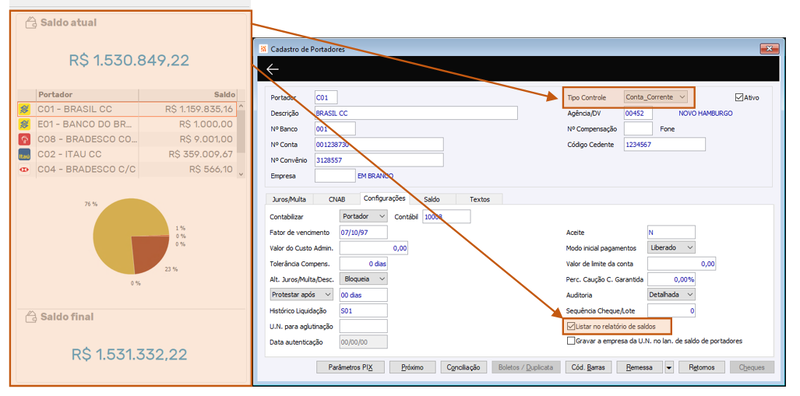Image resolution: width=800 pixels, height=396 pixels.
Task: Select the C01 - BRASIL CC row
Action: (127, 109)
